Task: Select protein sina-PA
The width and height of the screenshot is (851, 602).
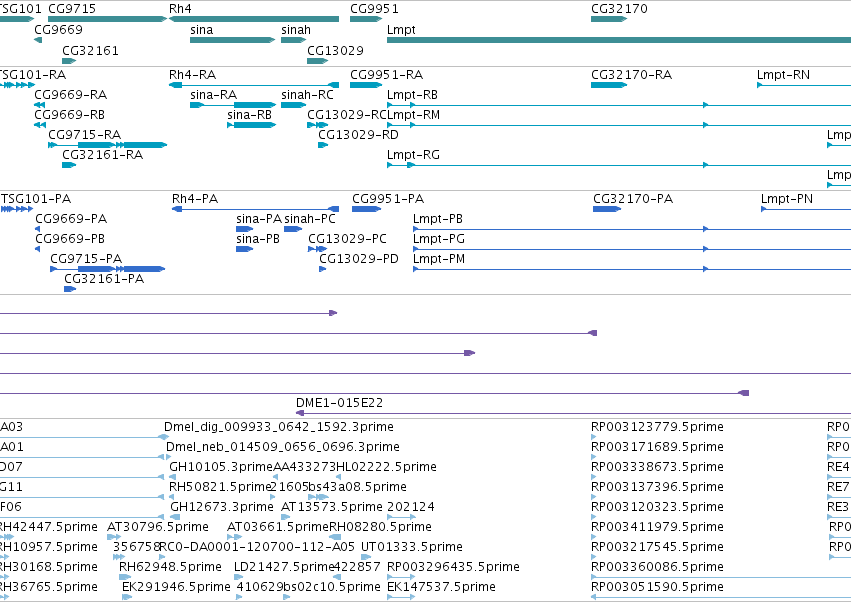Action: 245,229
